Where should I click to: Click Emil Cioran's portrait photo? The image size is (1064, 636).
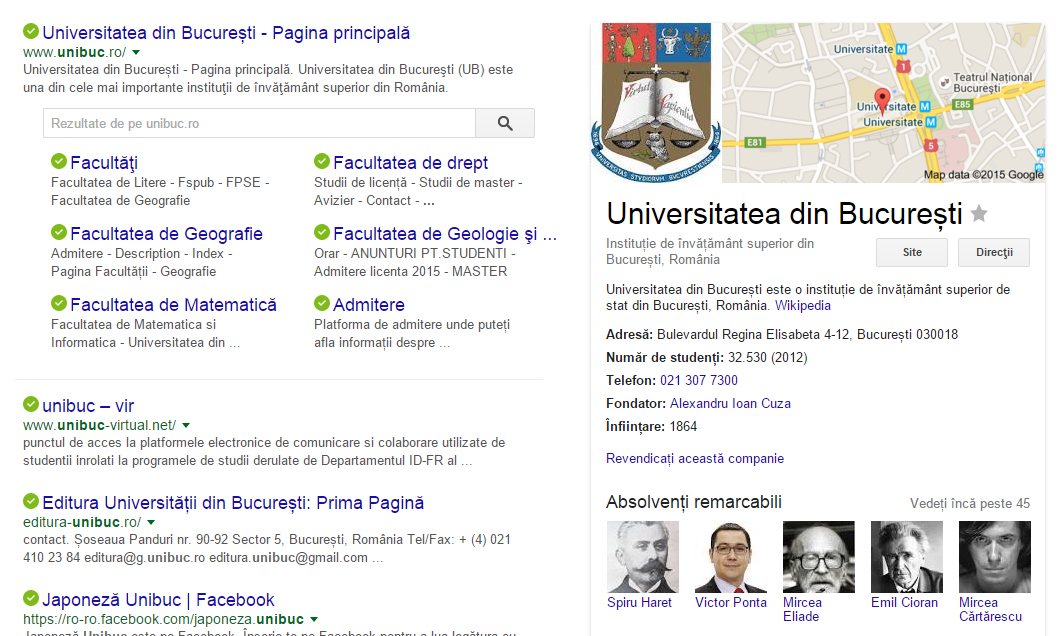[x=907, y=557]
